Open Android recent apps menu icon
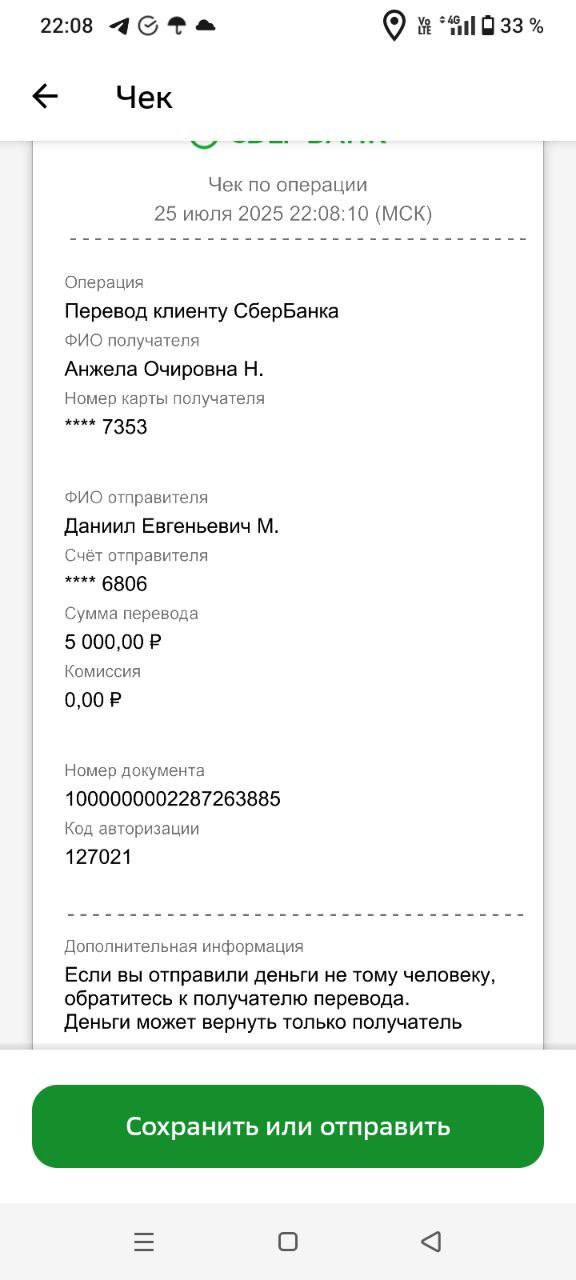The height and width of the screenshot is (1280, 576). [x=144, y=1242]
